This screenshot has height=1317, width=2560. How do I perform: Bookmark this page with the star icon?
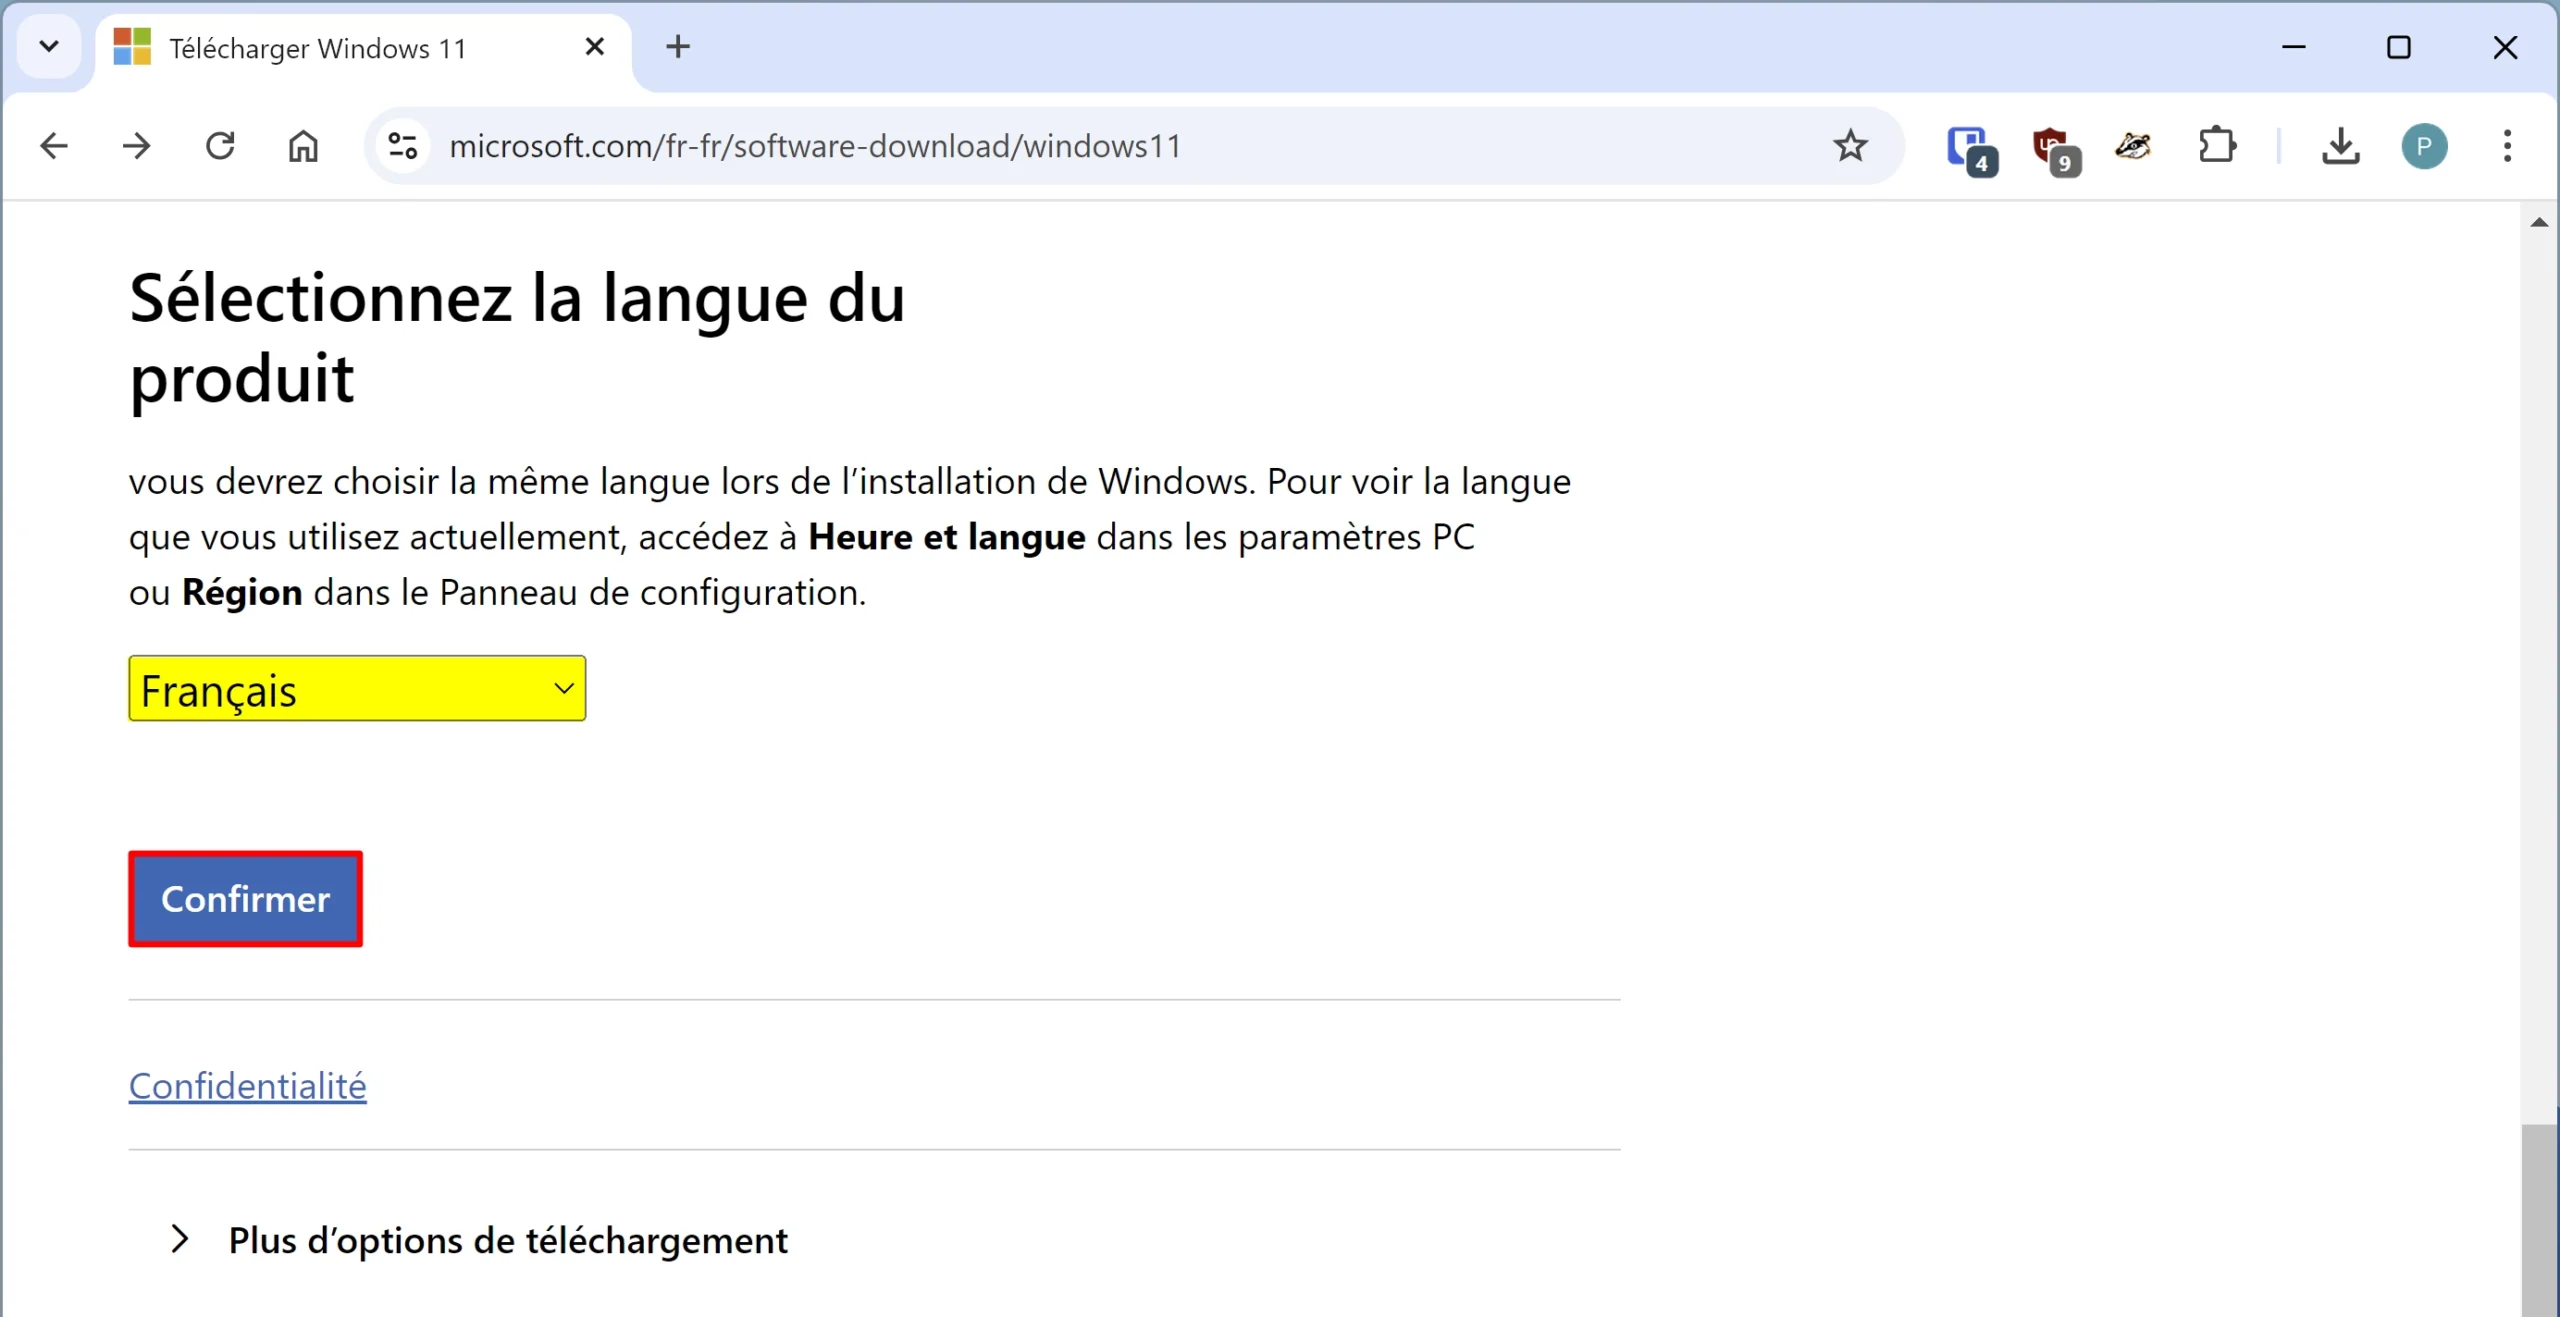[x=1851, y=146]
